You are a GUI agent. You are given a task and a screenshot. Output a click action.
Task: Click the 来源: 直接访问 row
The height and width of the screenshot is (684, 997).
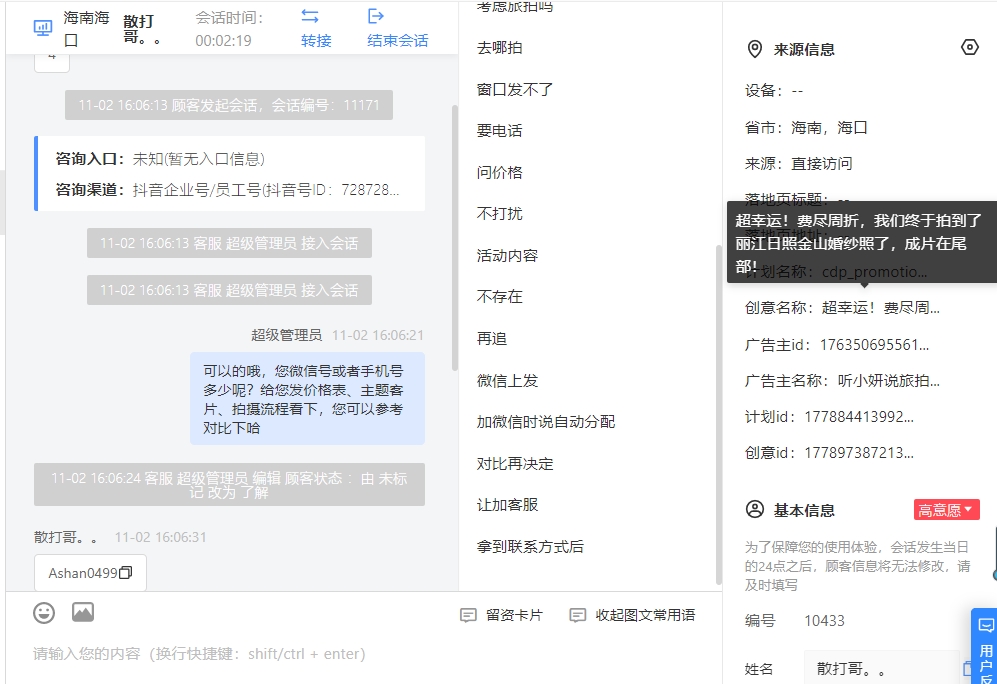pyautogui.click(x=799, y=163)
